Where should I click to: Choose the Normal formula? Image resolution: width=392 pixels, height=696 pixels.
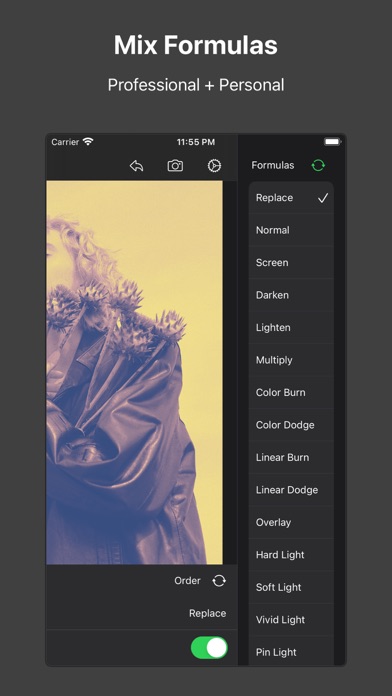(291, 230)
